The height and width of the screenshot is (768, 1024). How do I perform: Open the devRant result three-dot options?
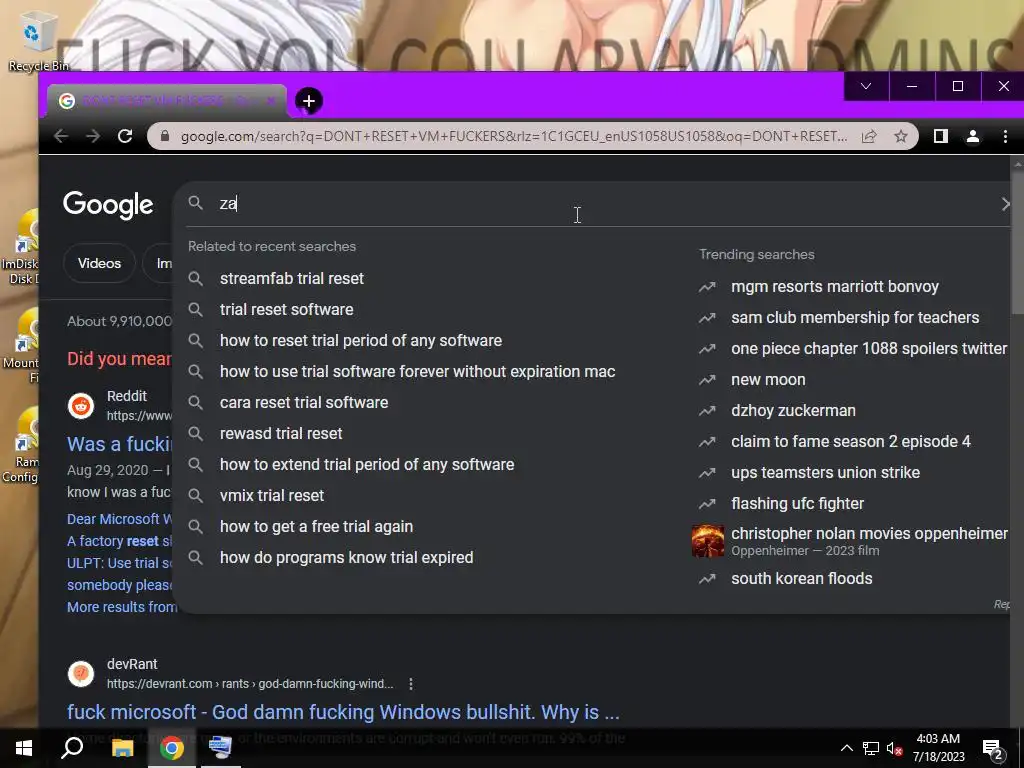tap(411, 684)
